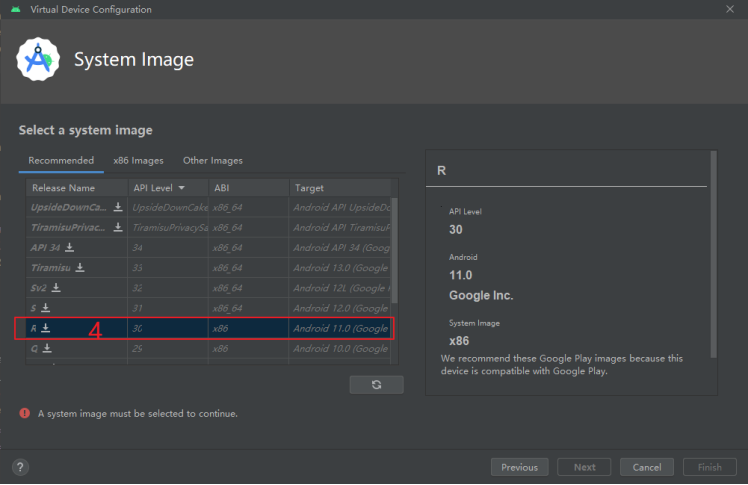Download the TiramisuPrivacySandbox system image
748x485 pixels.
[x=118, y=227]
